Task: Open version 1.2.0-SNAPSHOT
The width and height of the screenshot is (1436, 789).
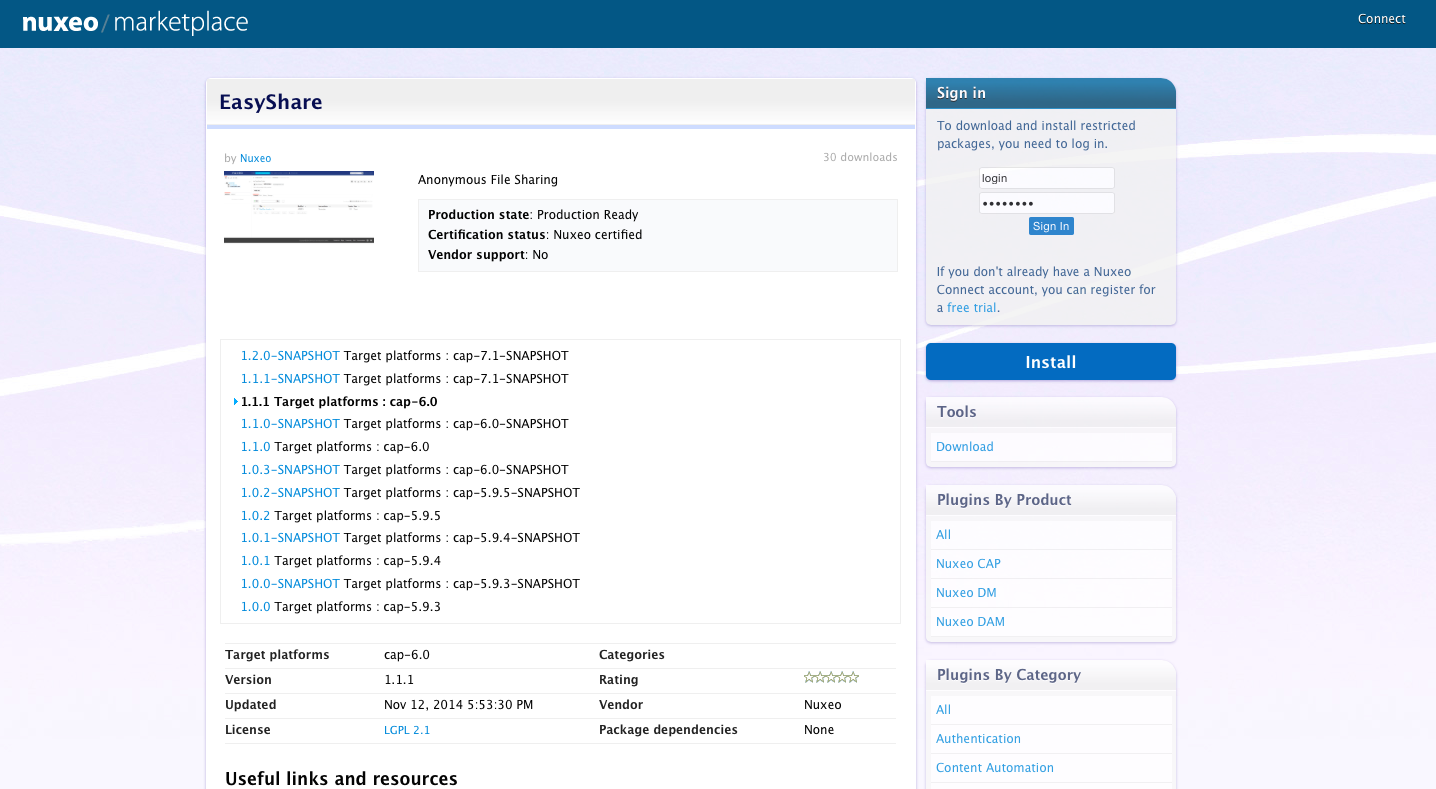Action: [x=290, y=356]
